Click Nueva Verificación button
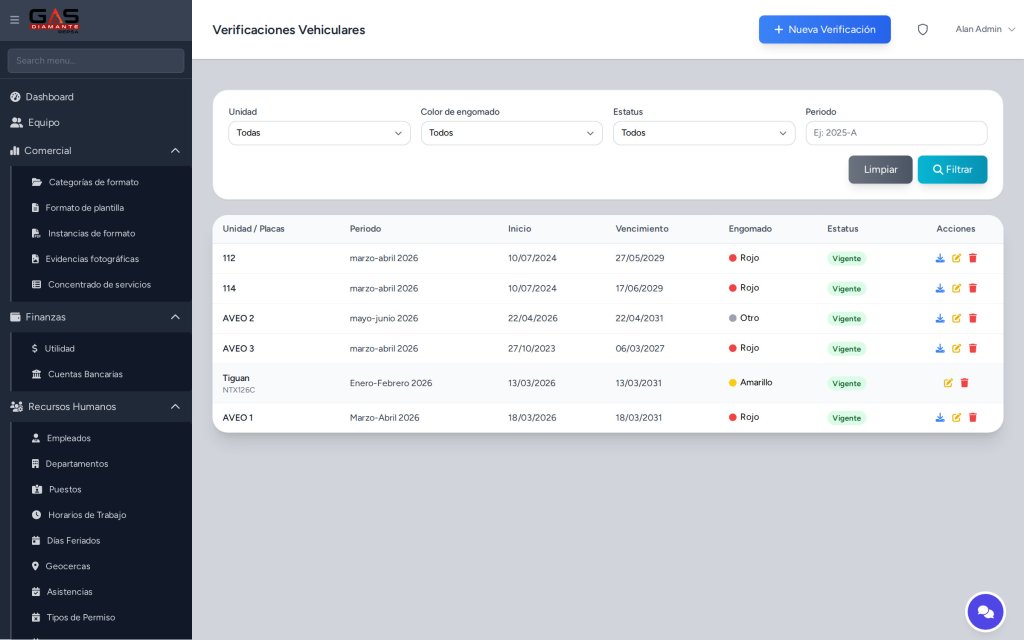 [x=824, y=29]
